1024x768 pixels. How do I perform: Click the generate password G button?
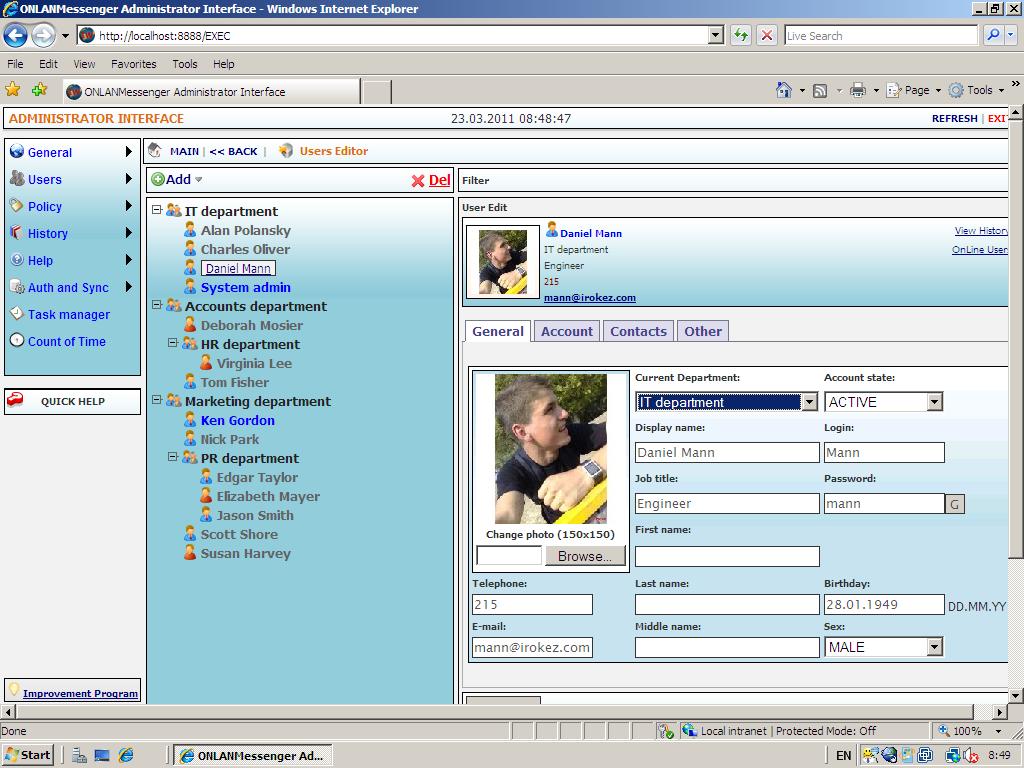(x=955, y=504)
